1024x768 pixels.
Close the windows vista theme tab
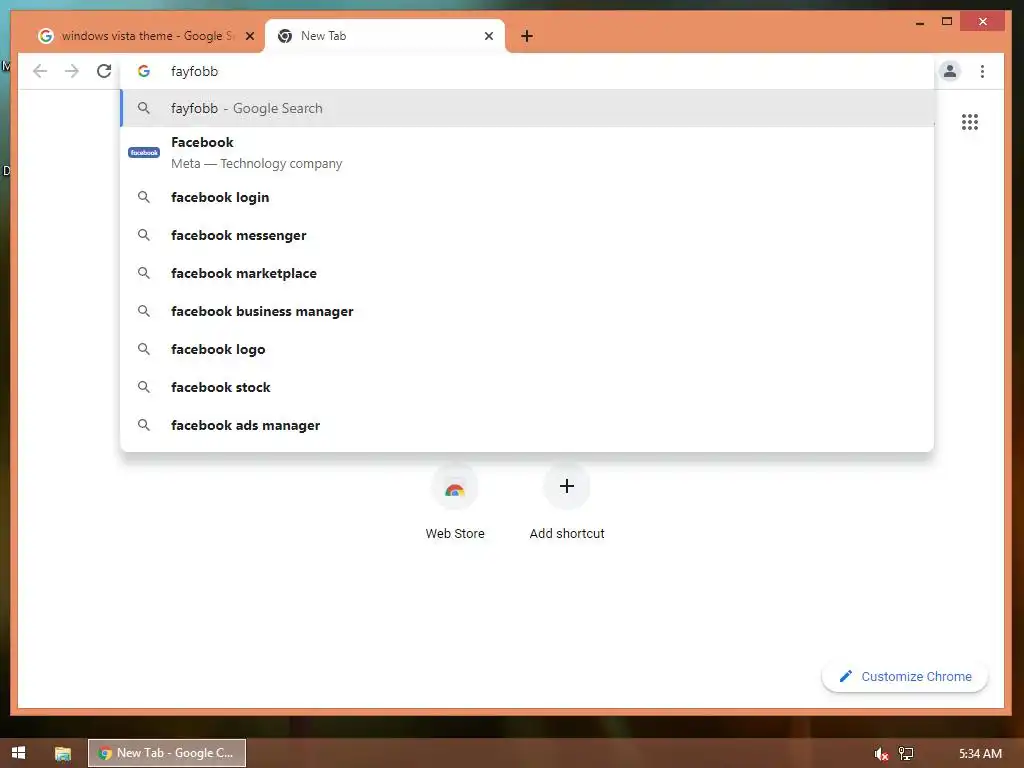249,36
